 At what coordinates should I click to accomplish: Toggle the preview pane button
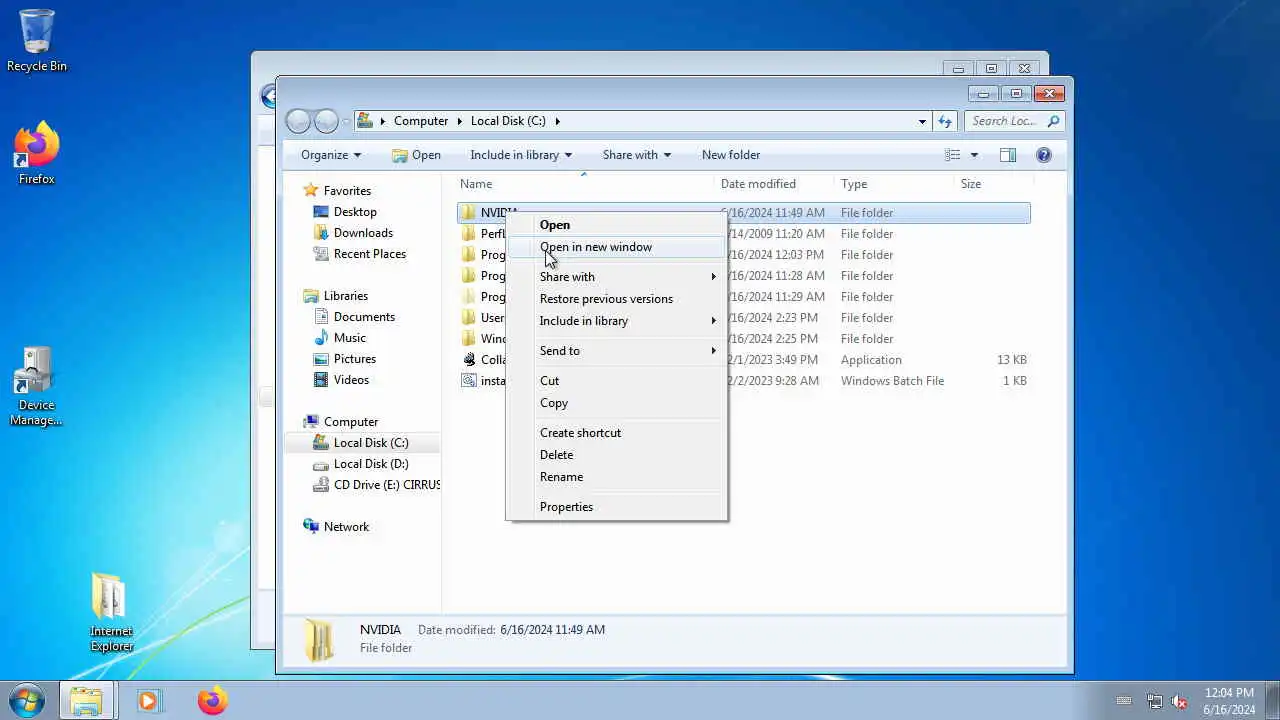point(1008,155)
